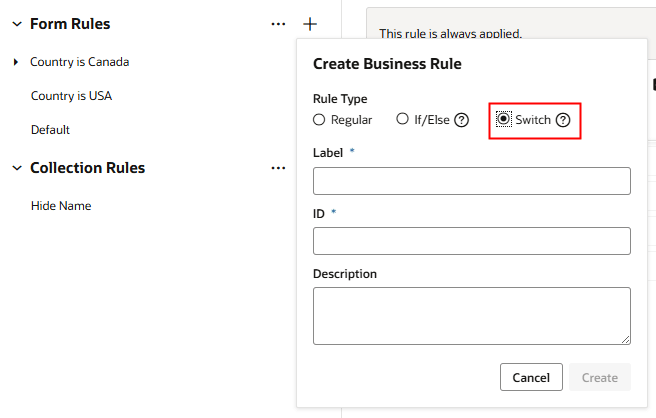Focus the ID text field

click(x=471, y=241)
